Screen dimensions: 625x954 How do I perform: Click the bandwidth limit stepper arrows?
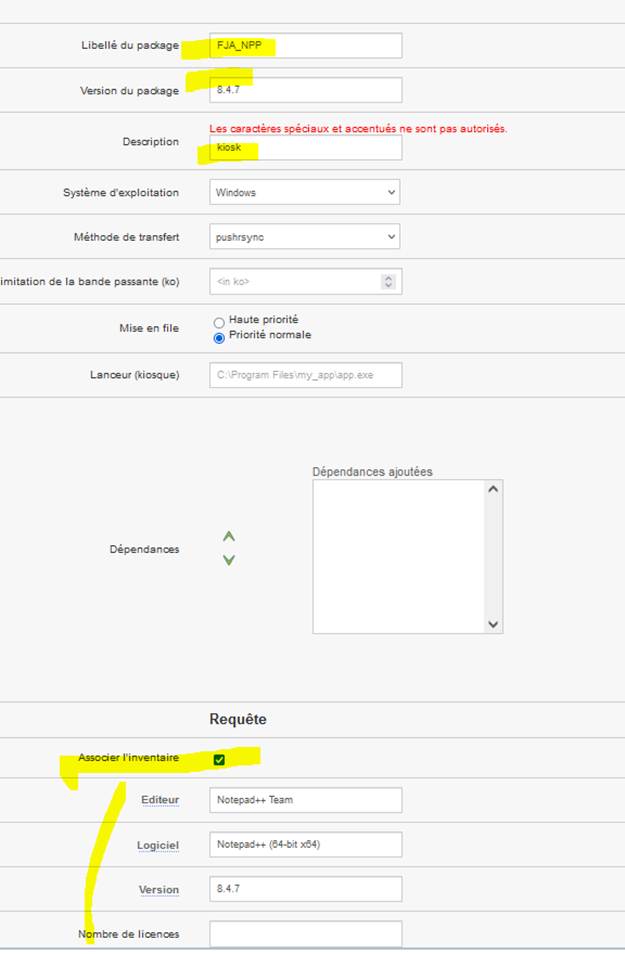coord(388,282)
